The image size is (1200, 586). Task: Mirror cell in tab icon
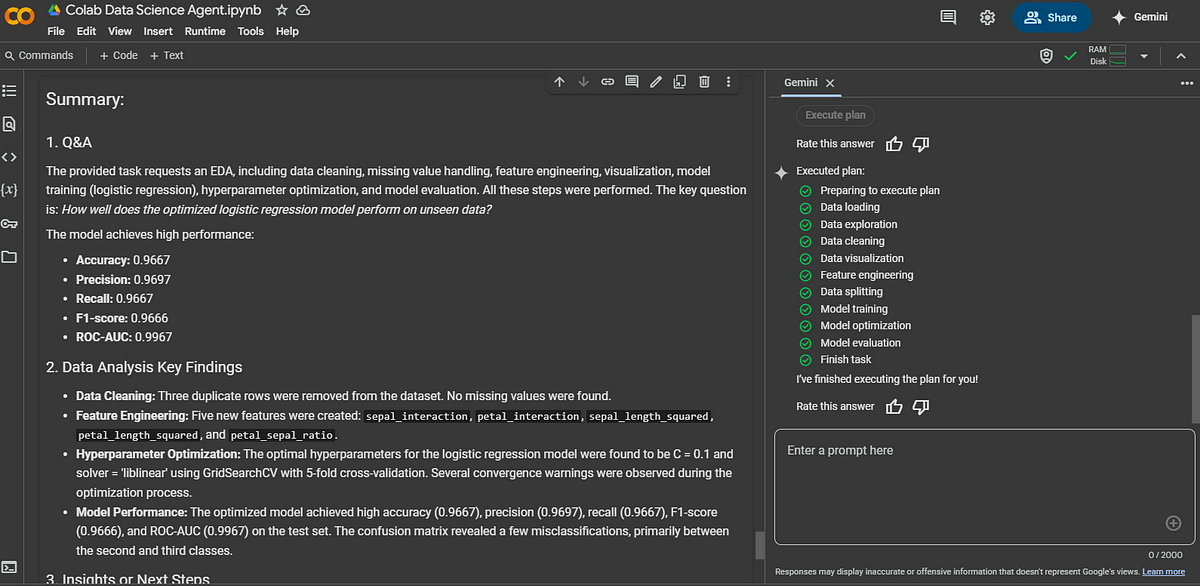pos(680,82)
